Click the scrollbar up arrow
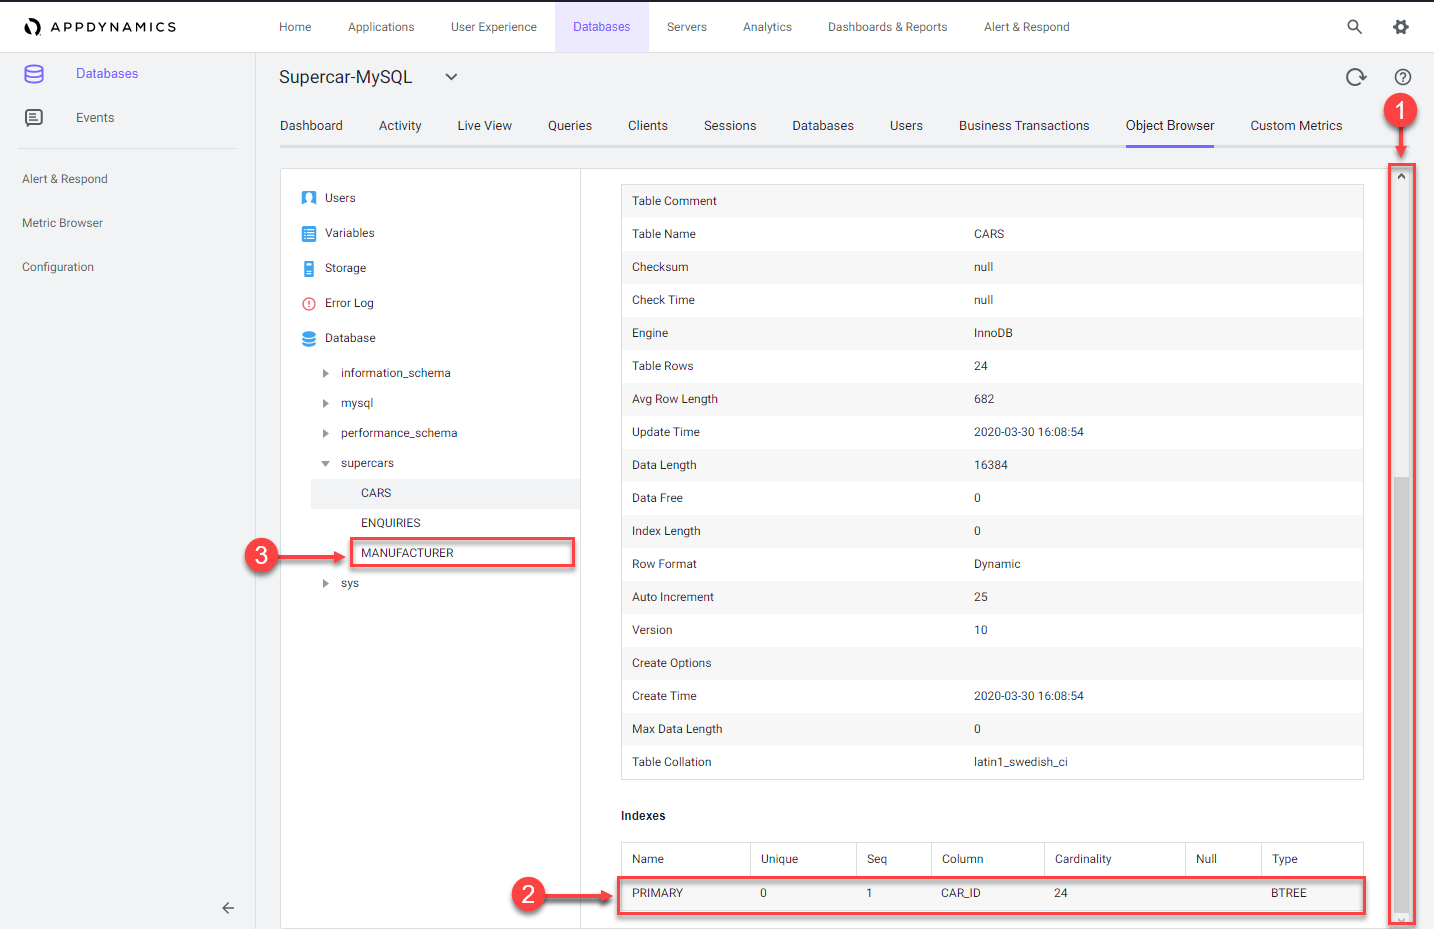 pos(1401,177)
